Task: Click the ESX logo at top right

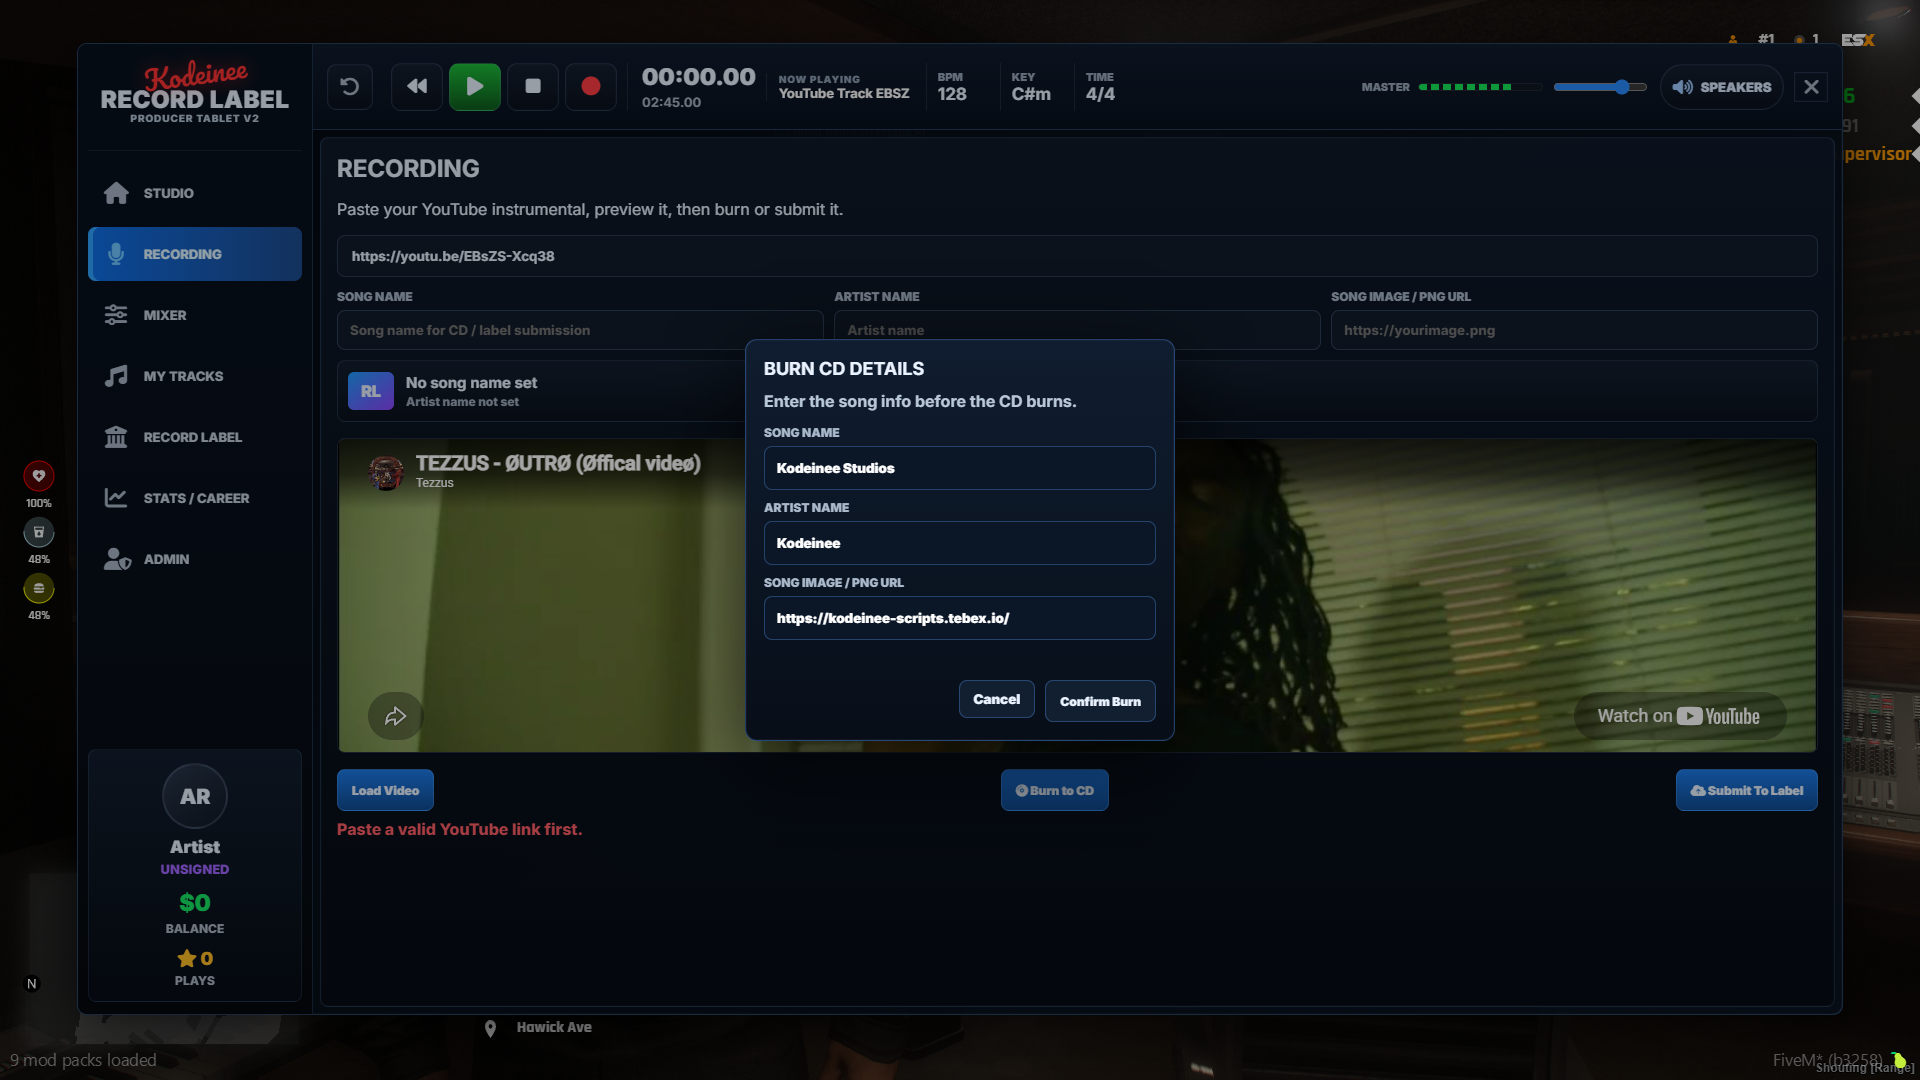Action: [1858, 40]
